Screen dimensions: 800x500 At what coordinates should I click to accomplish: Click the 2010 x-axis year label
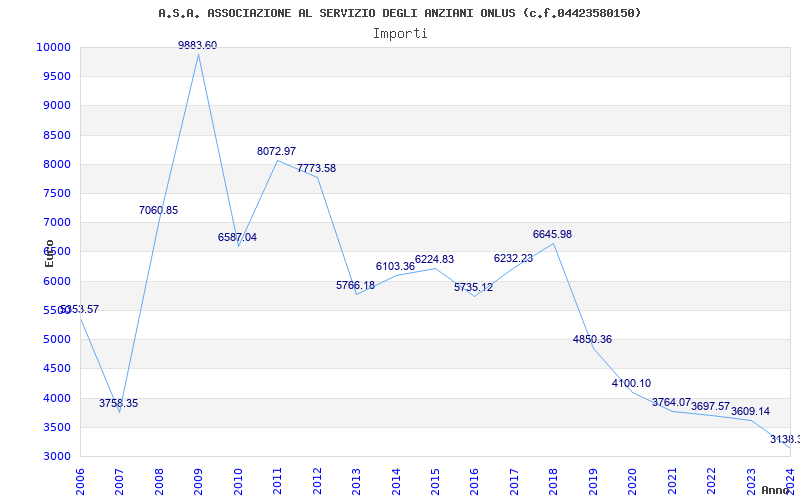coord(238,481)
